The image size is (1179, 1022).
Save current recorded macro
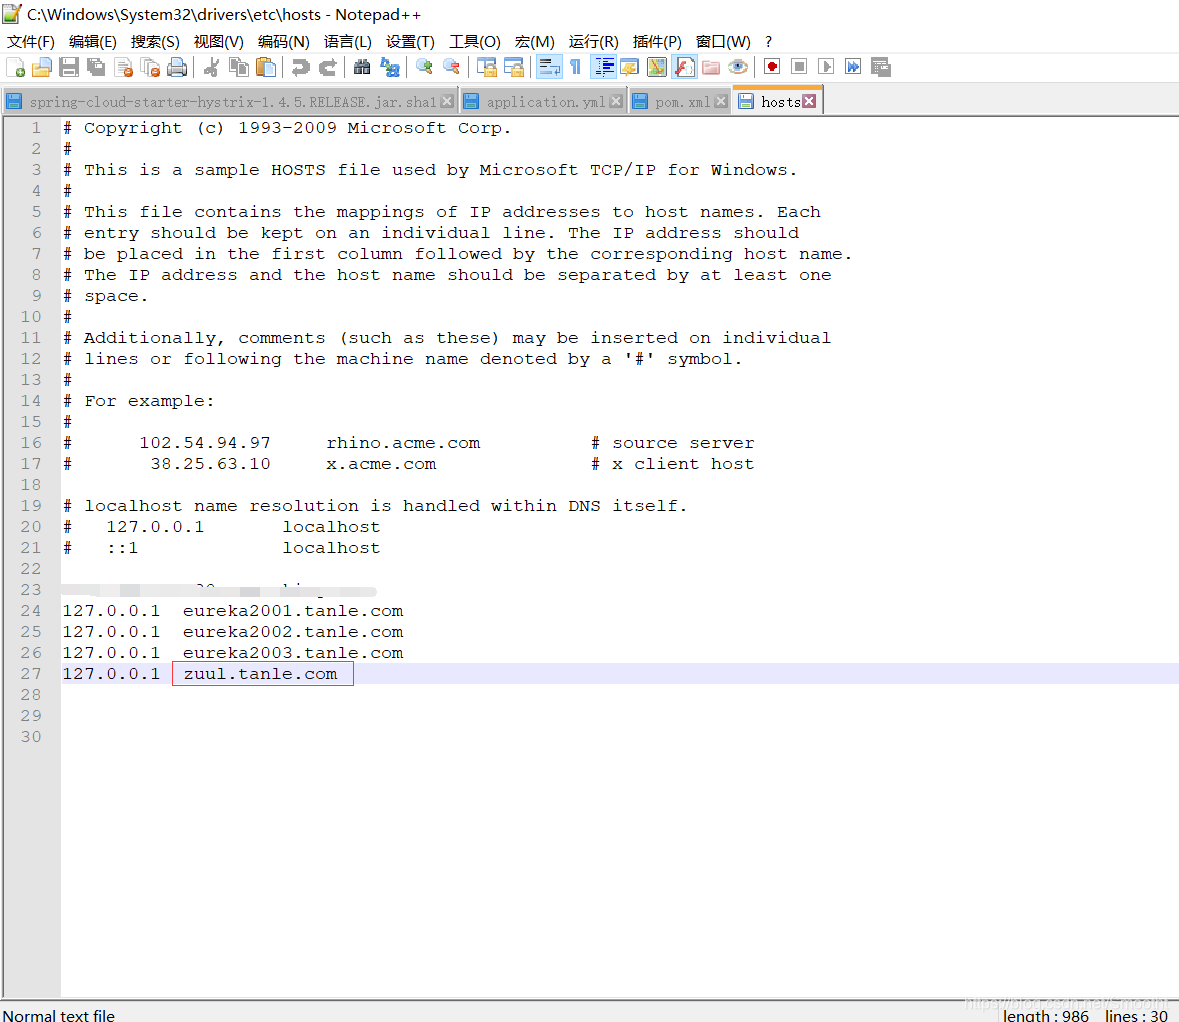tap(880, 68)
